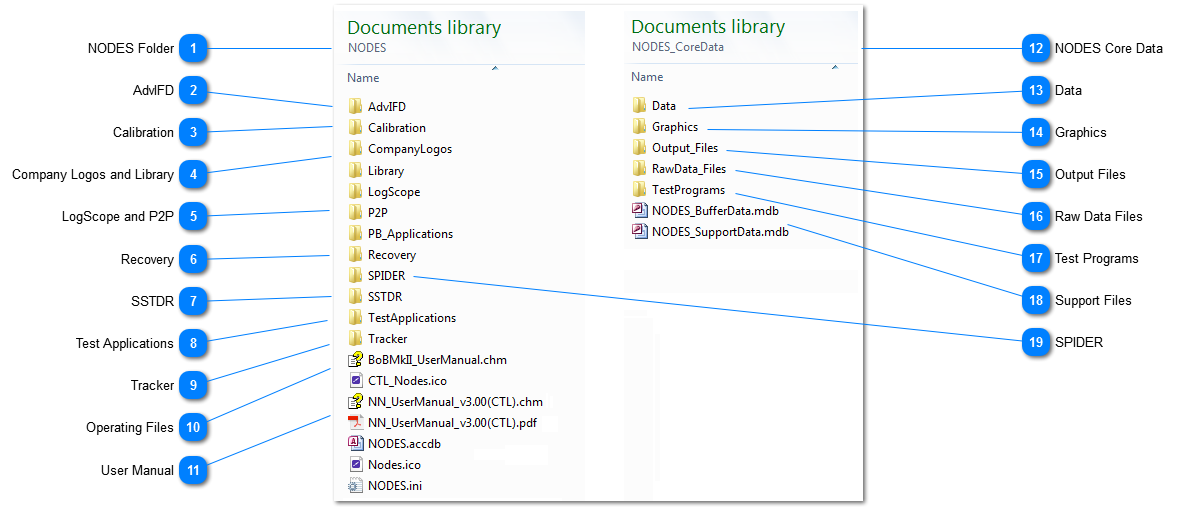Select the TestApplications folder icon

point(356,318)
